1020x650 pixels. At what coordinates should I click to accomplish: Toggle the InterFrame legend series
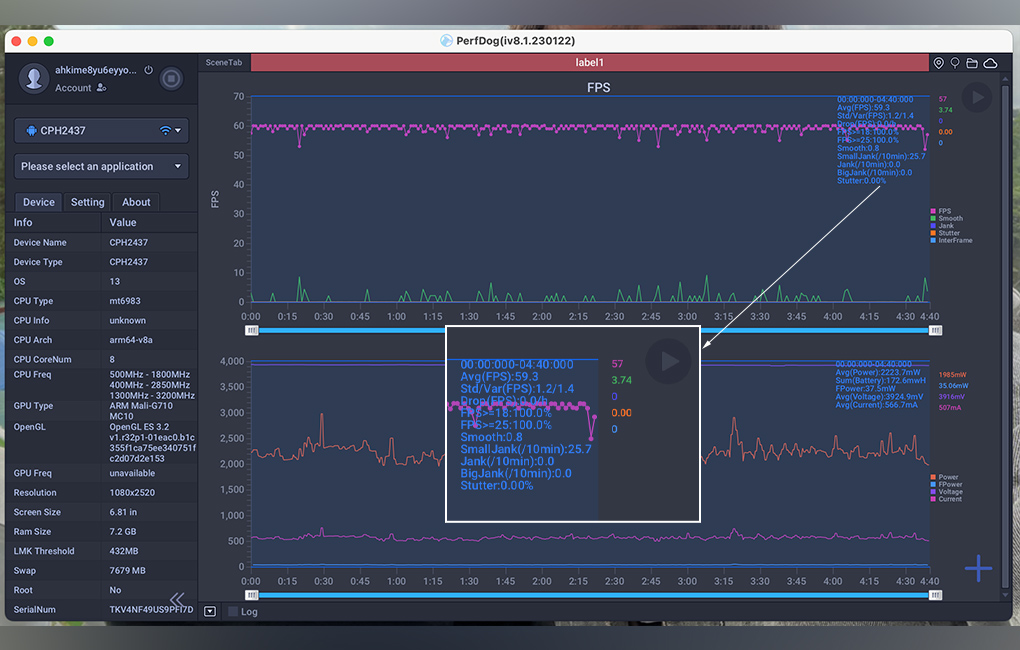[952, 241]
